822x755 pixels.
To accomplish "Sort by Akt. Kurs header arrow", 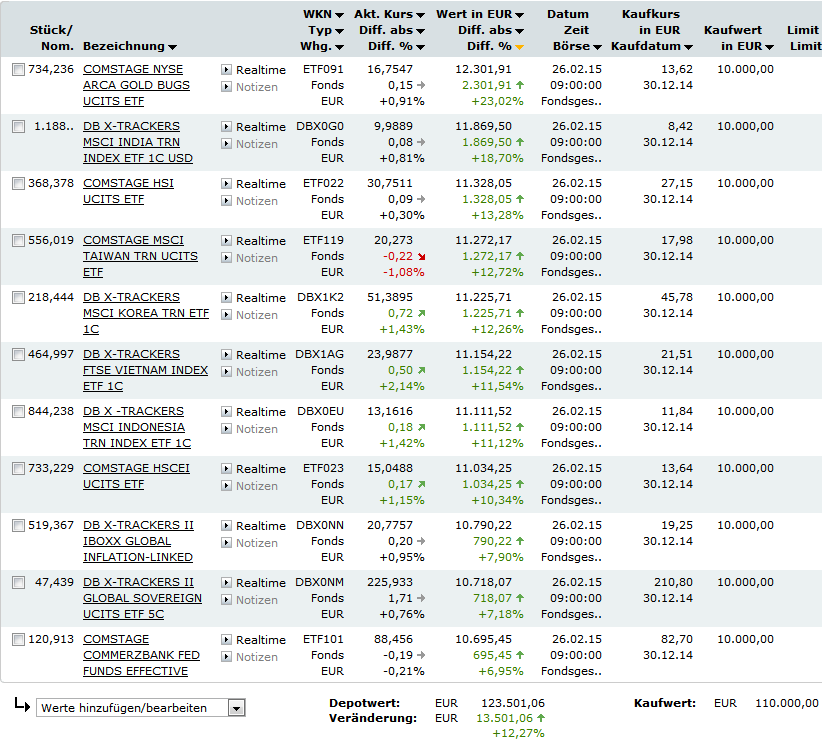I will [x=420, y=15].
